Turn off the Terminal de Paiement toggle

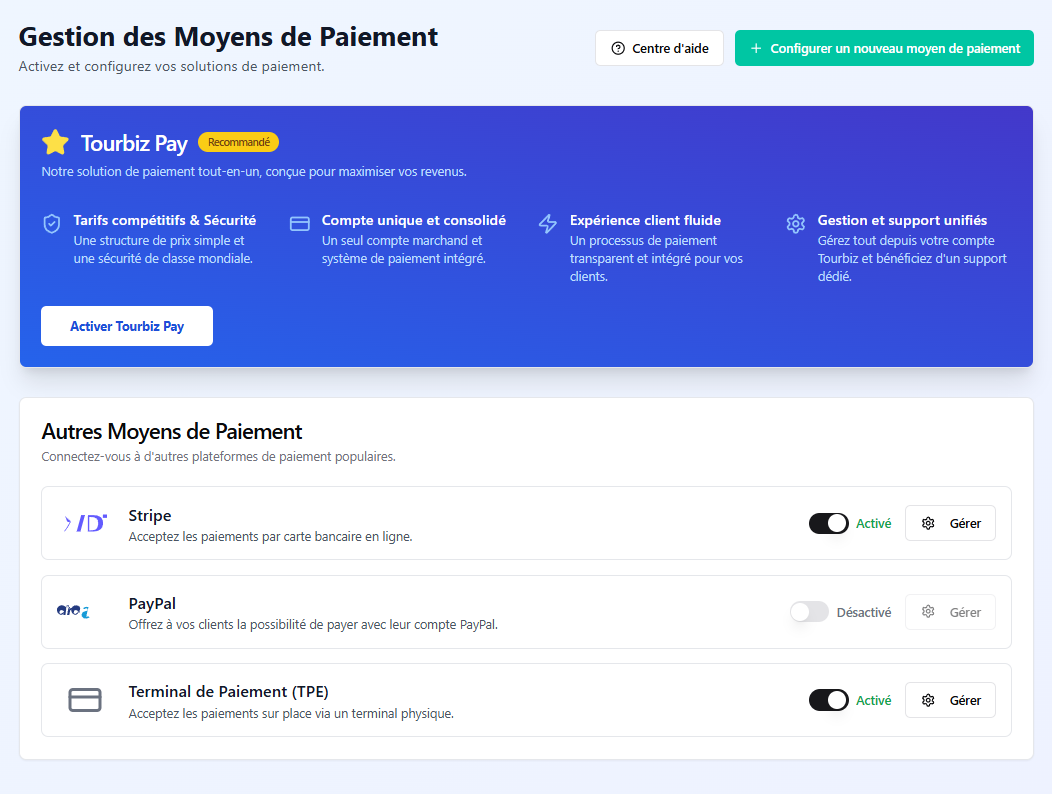[x=828, y=700]
